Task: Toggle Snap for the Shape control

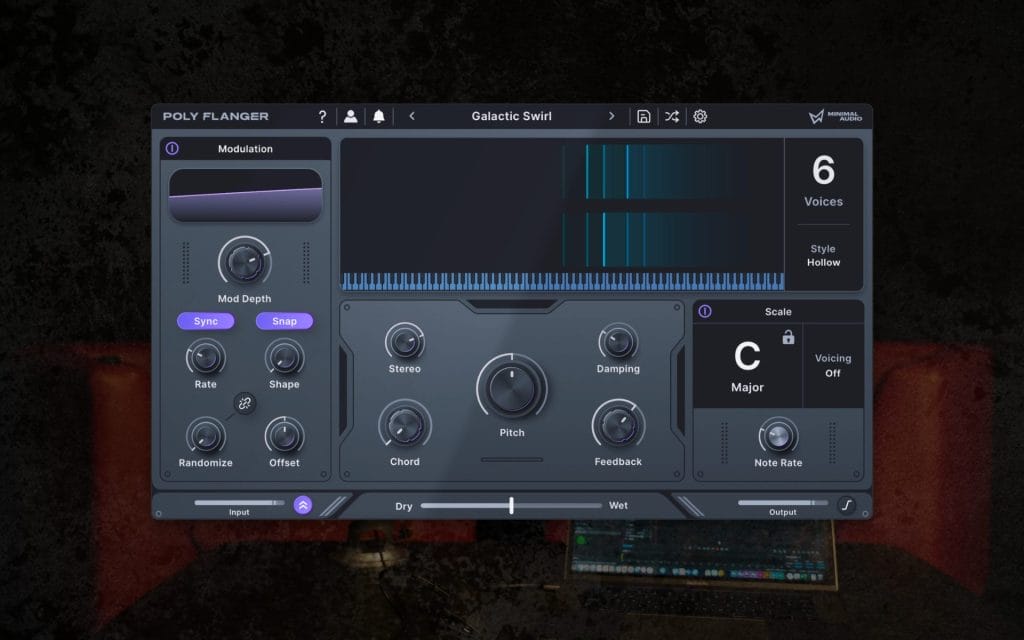Action: tap(284, 321)
